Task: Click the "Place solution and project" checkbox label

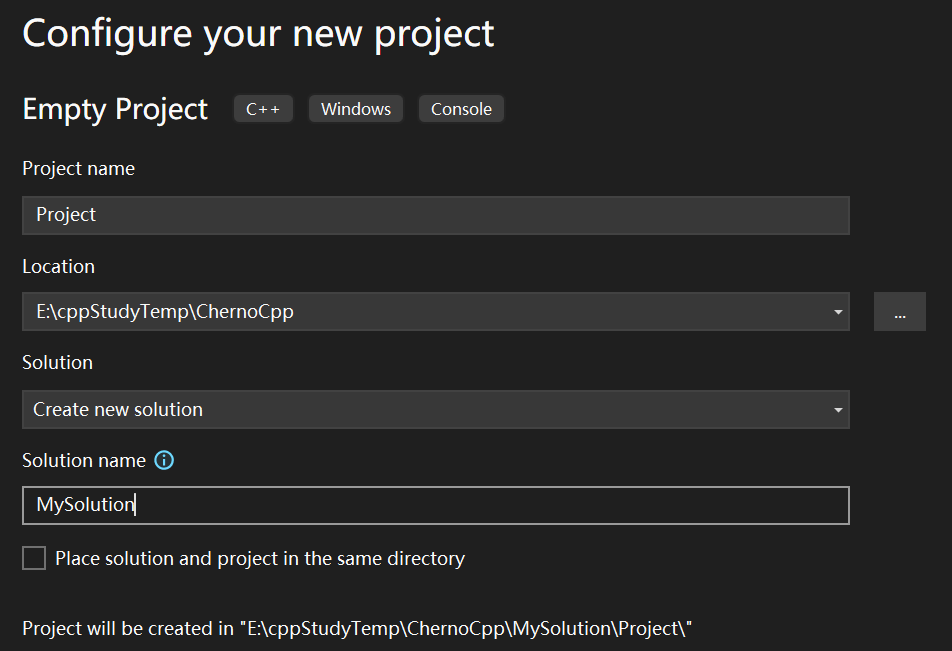Action: [260, 558]
